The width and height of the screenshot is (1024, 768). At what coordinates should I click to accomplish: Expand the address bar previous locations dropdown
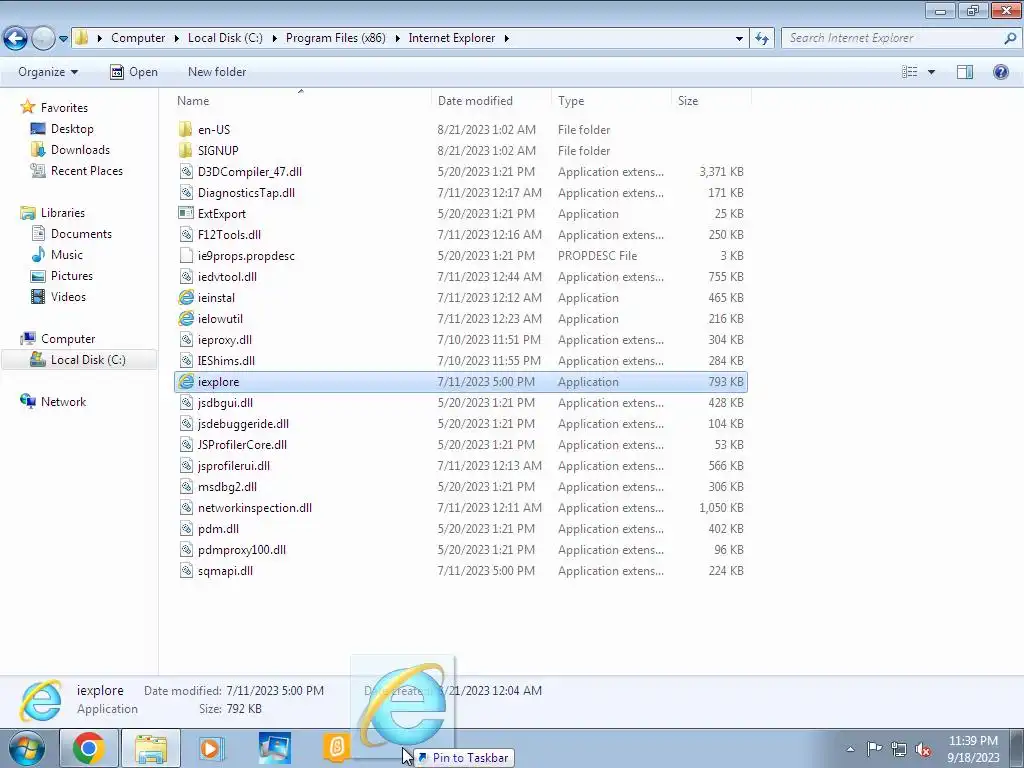pos(739,39)
